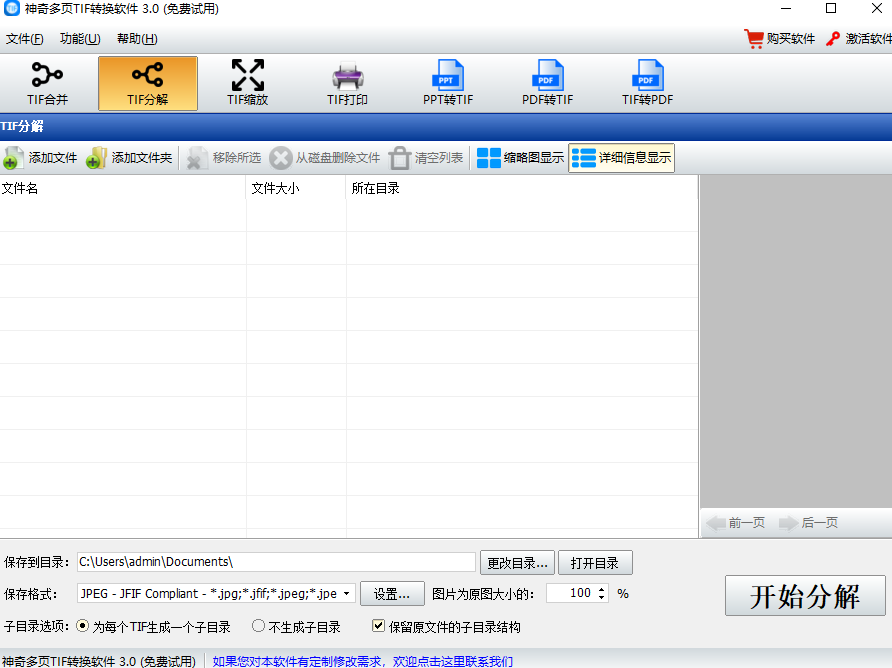Uncheck 保留原文件的子目录结构
This screenshot has height=668, width=892.
coord(377,626)
